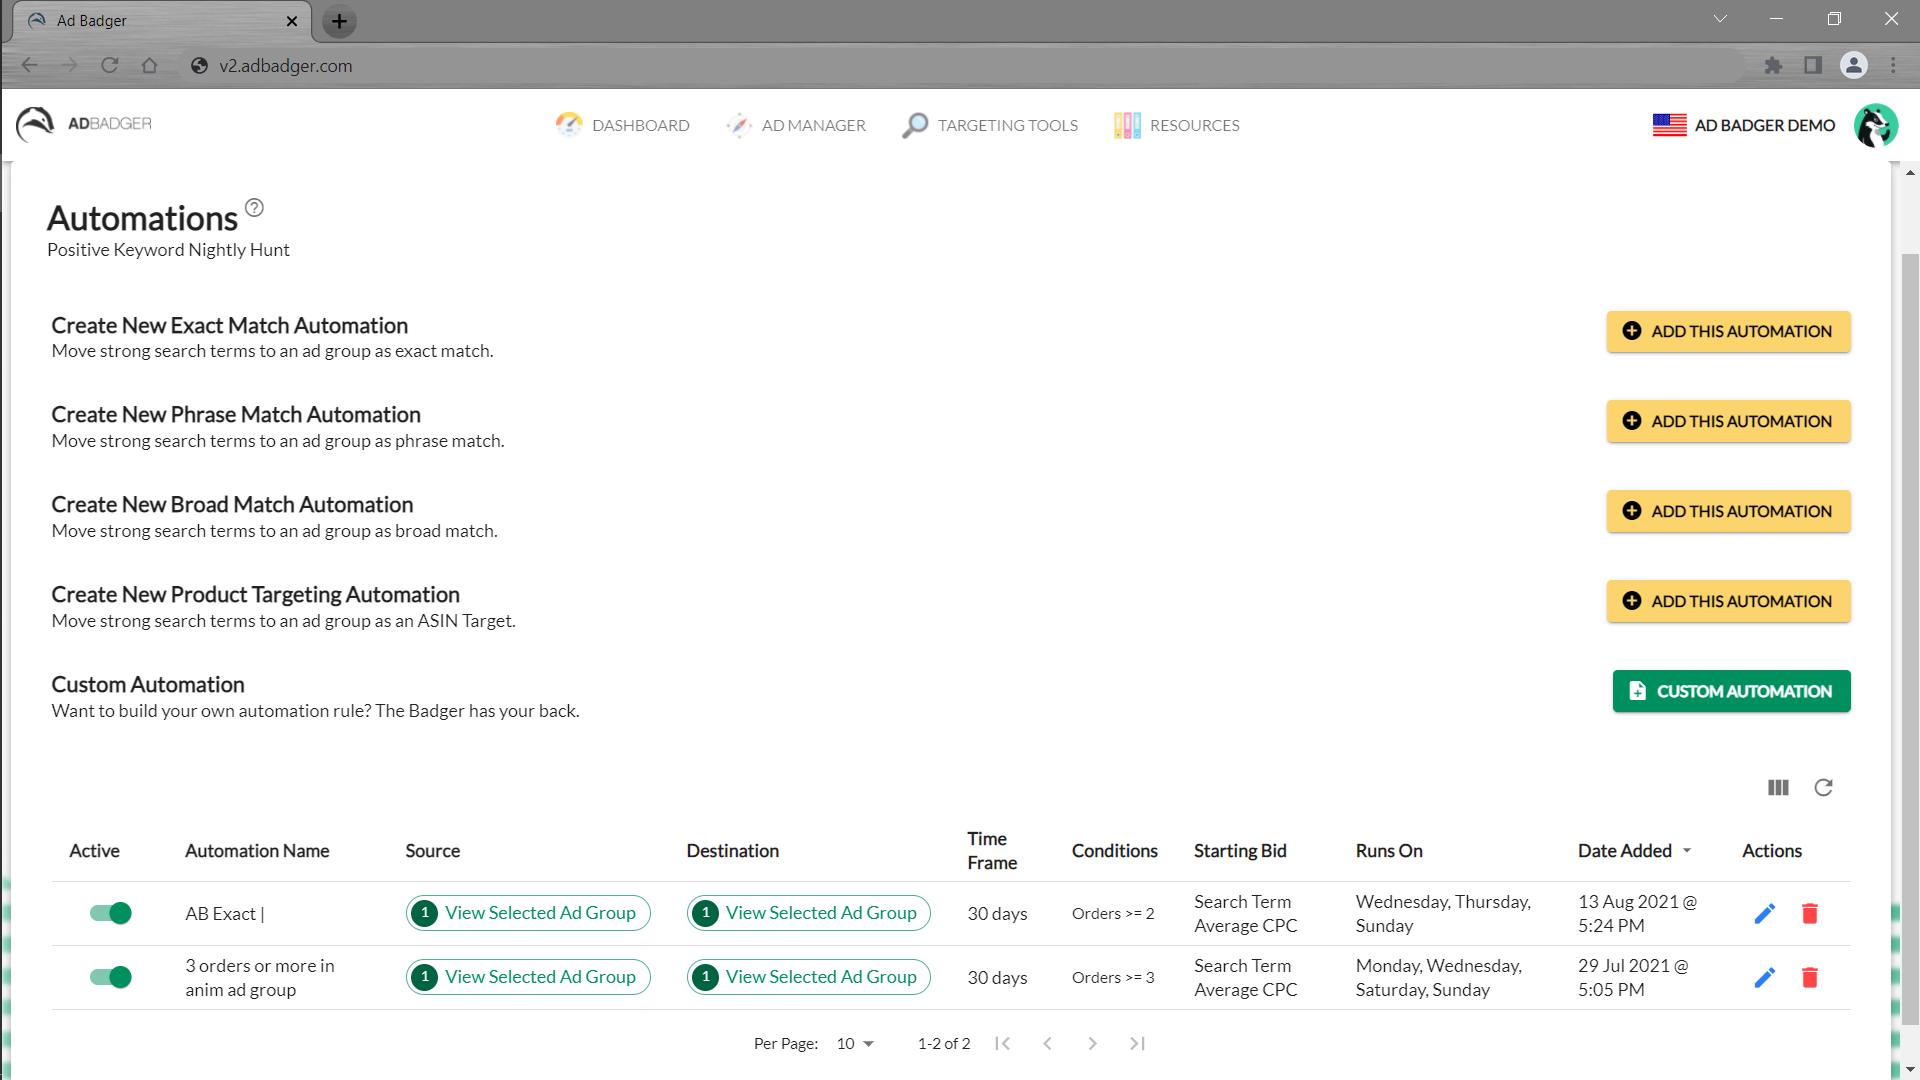Disable the AB Exact automation toggle
Screen dimensions: 1920x1080
pyautogui.click(x=110, y=913)
